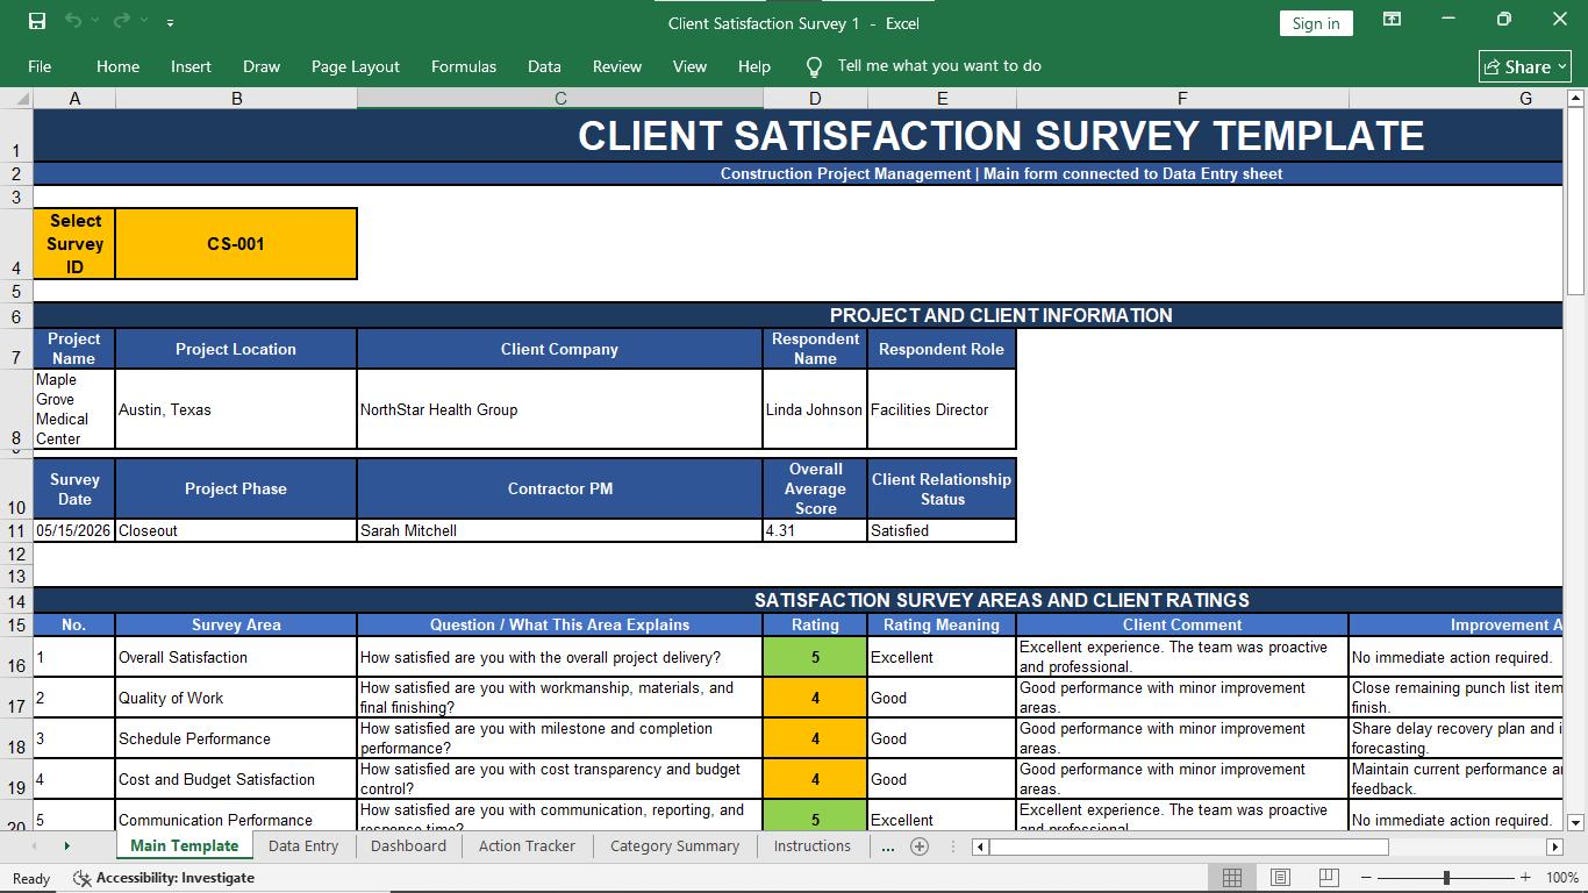The height and width of the screenshot is (893, 1588).
Task: Click the horizontal scrollbar right arrow
Action: [x=1554, y=847]
